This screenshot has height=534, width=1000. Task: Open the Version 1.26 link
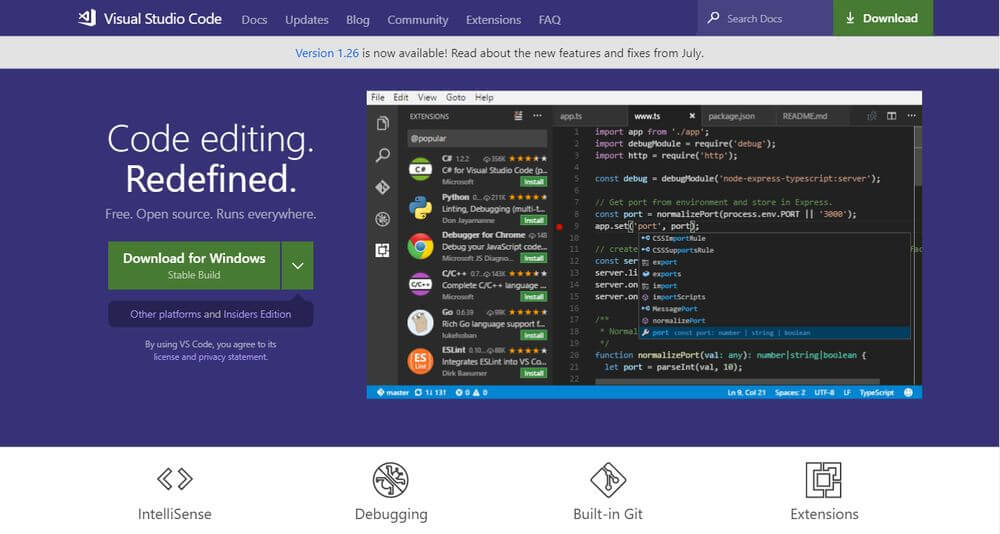(x=327, y=53)
